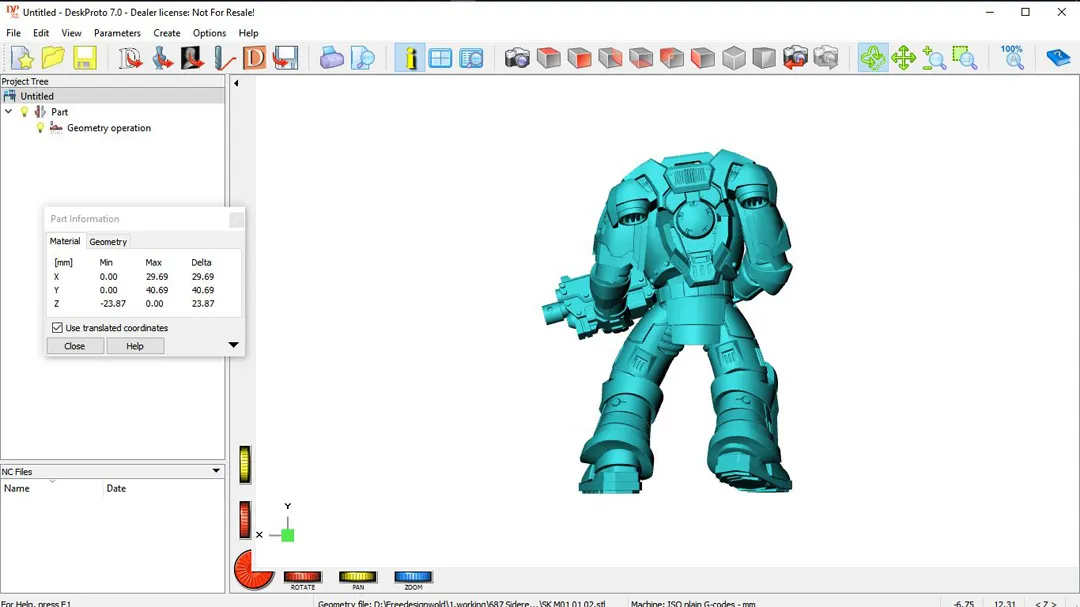The image size is (1080, 607).
Task: Click the vertical yellow thumbwheel
Action: [245, 464]
